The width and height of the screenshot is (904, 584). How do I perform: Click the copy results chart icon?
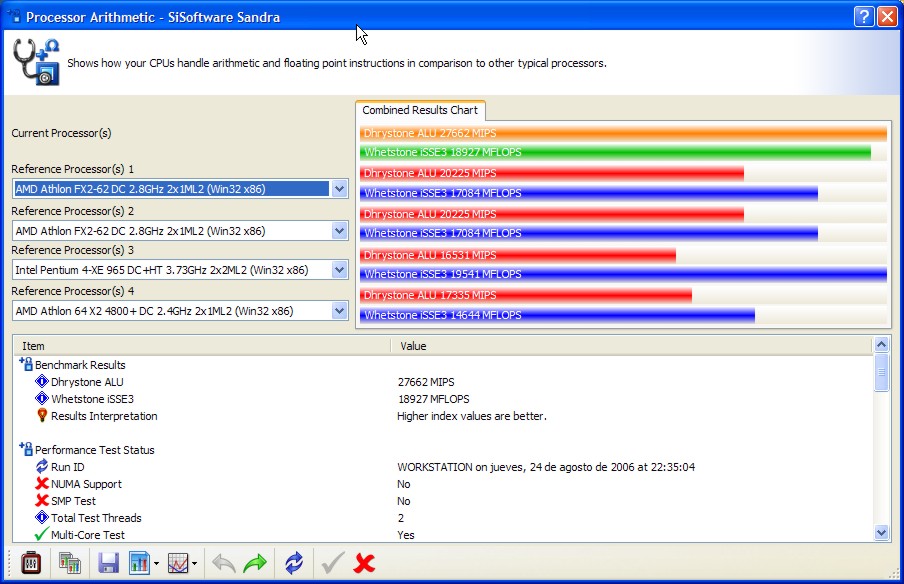click(x=70, y=563)
